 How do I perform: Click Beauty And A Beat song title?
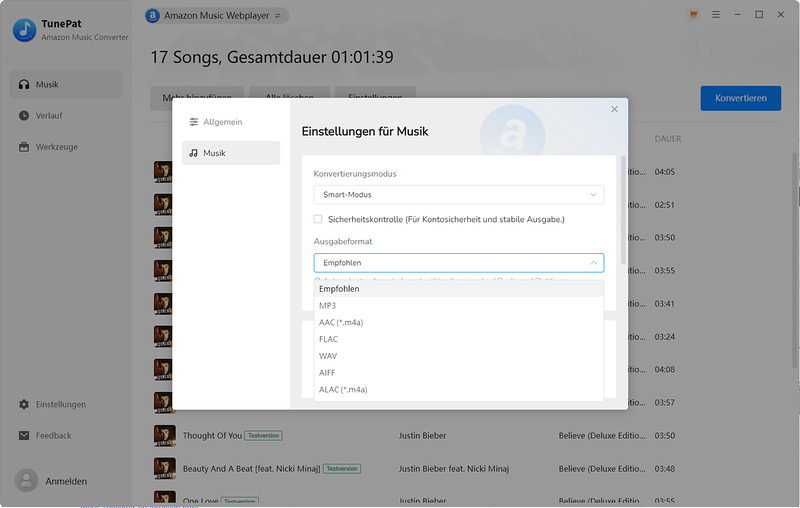252,469
